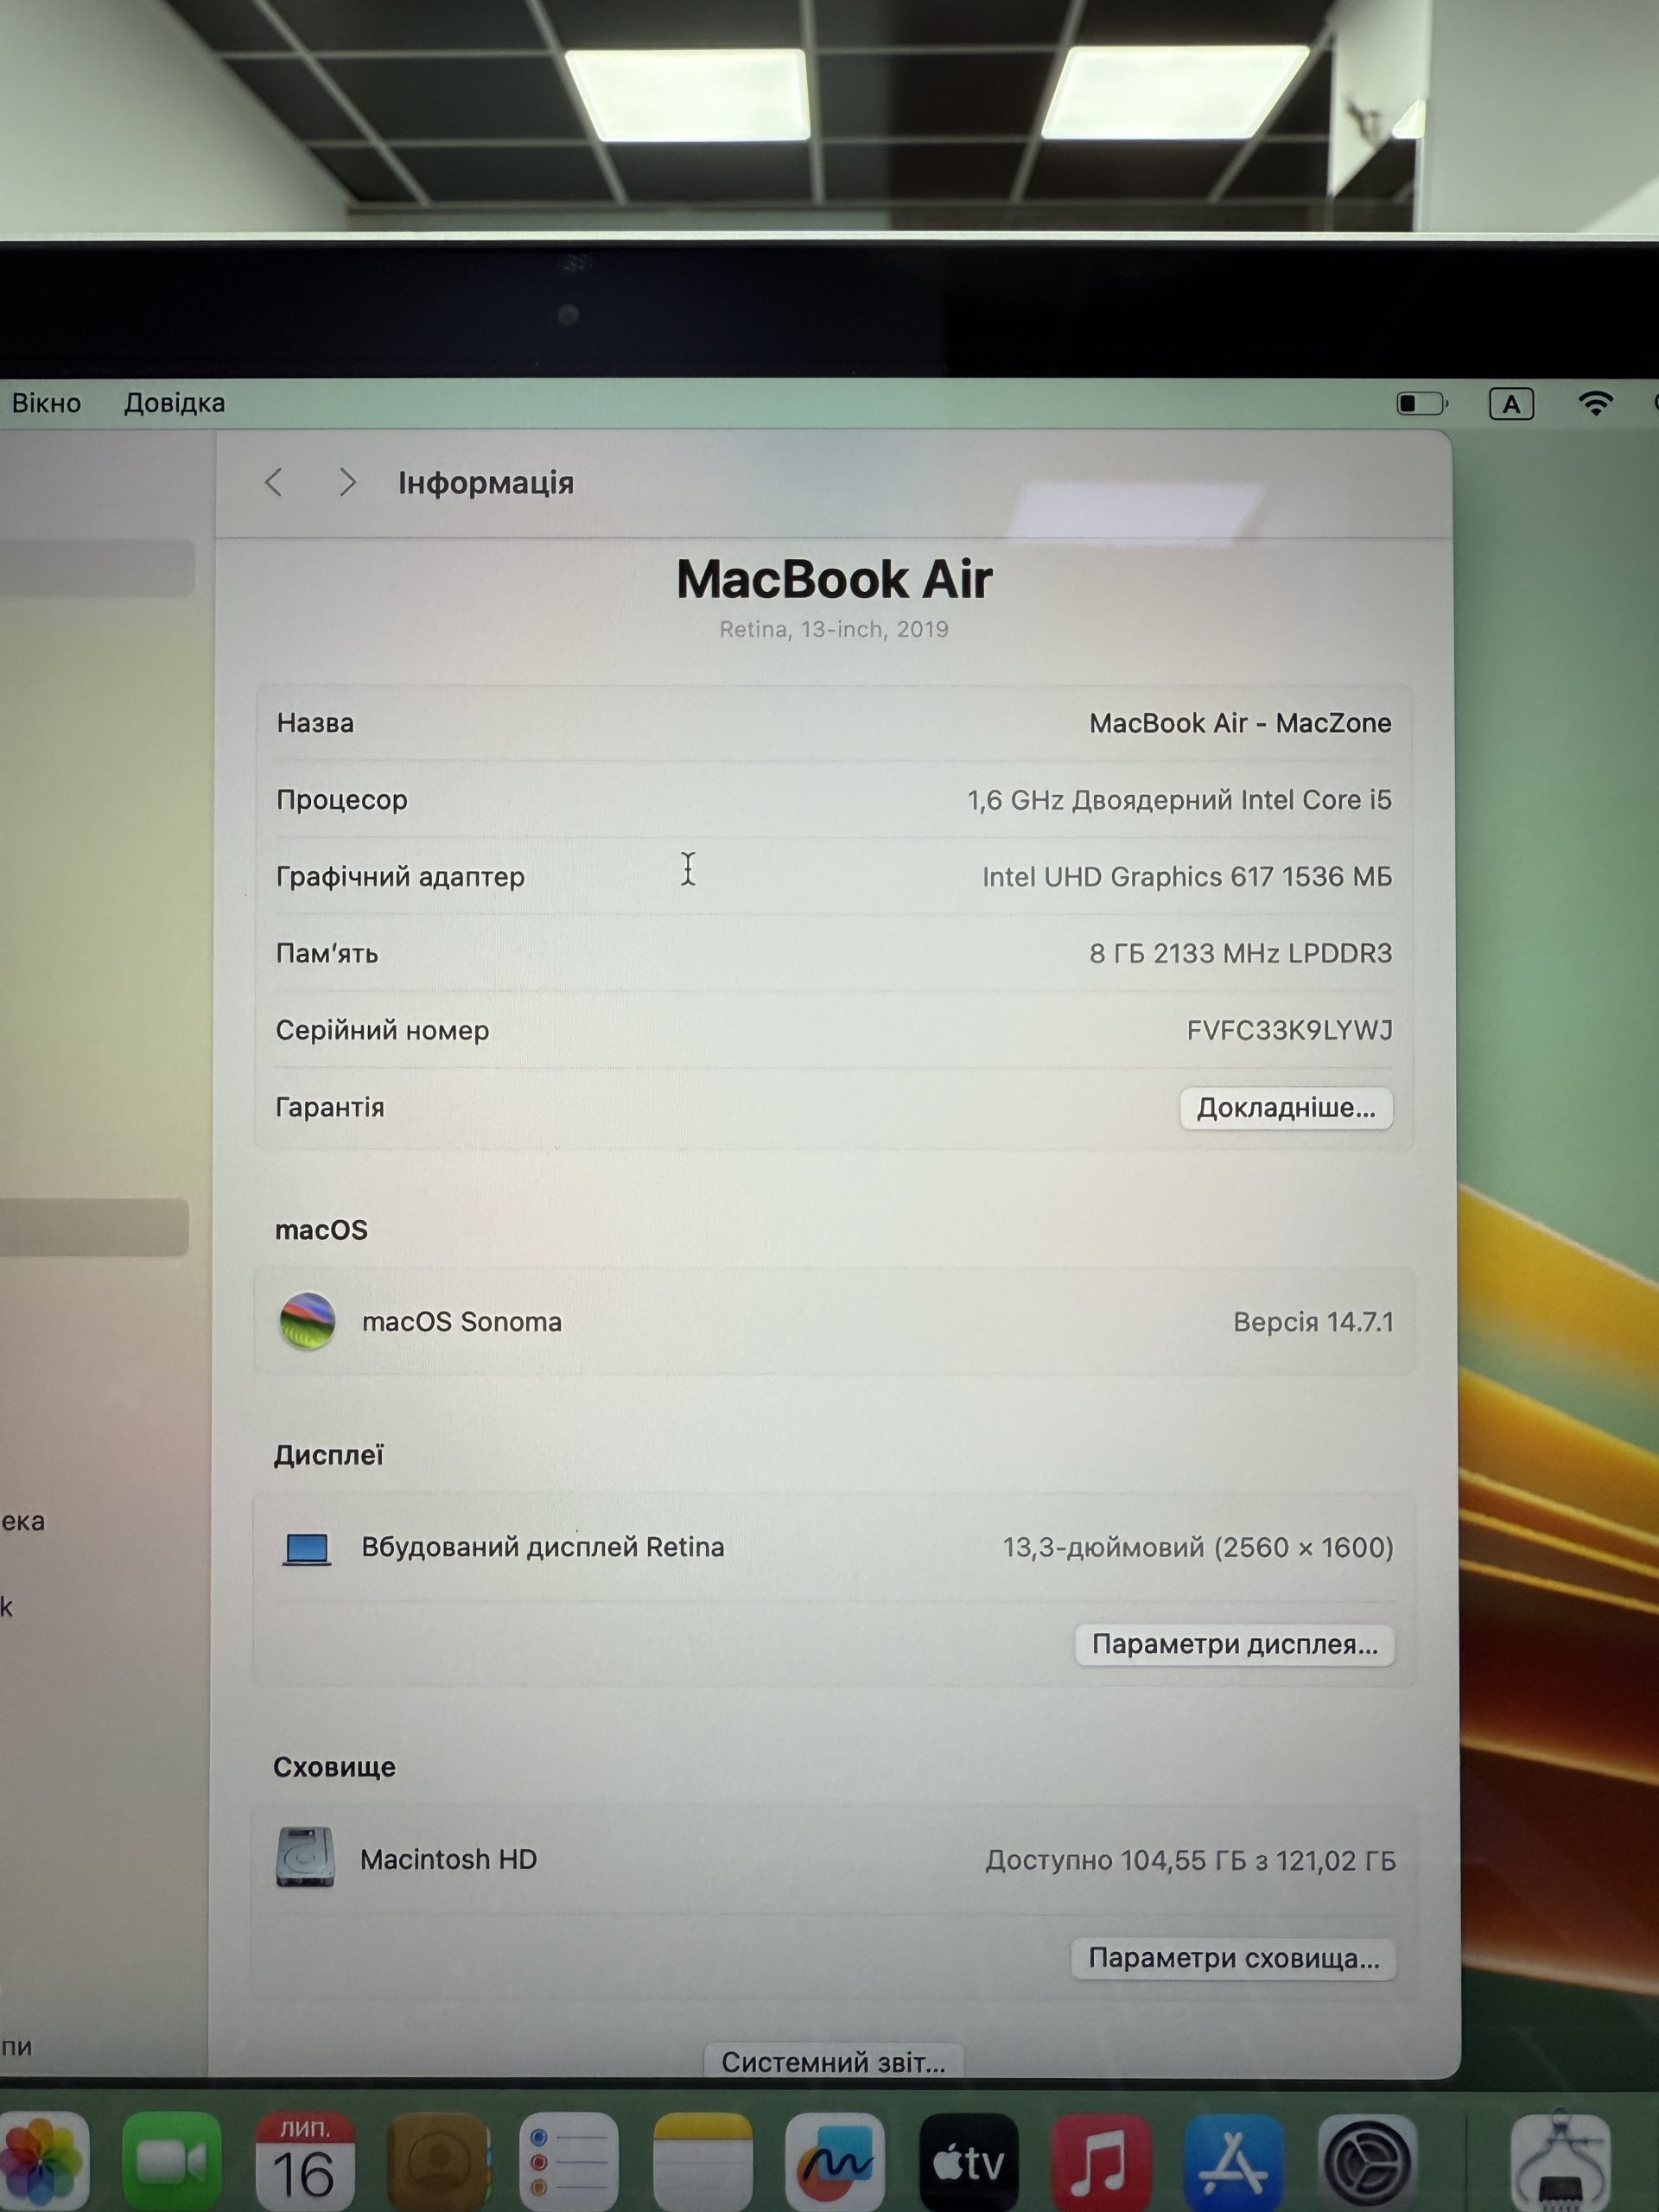Click the Графічний адаптер row label

[400, 877]
